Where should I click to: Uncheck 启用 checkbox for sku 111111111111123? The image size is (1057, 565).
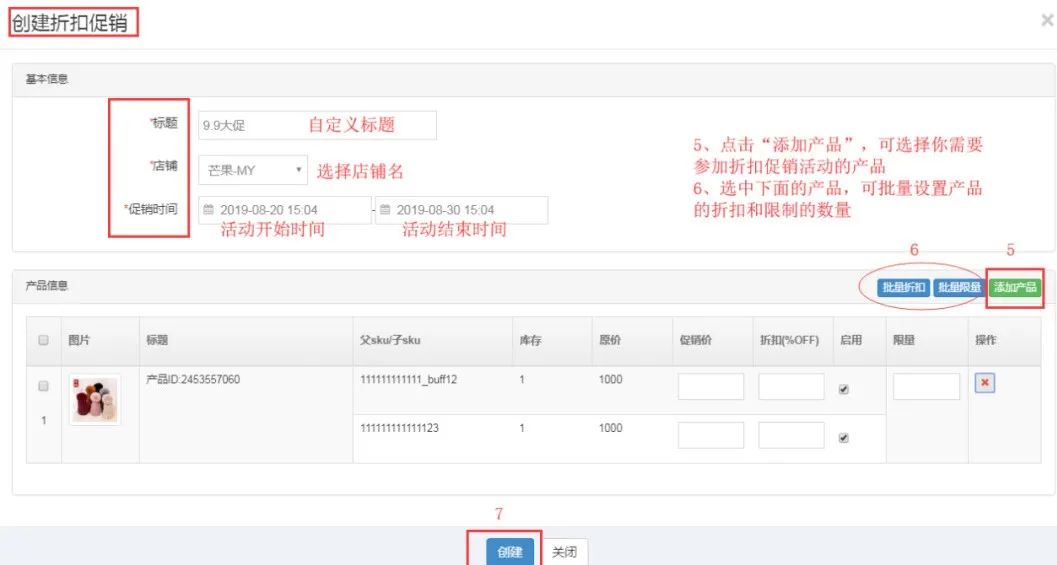pyautogui.click(x=844, y=438)
